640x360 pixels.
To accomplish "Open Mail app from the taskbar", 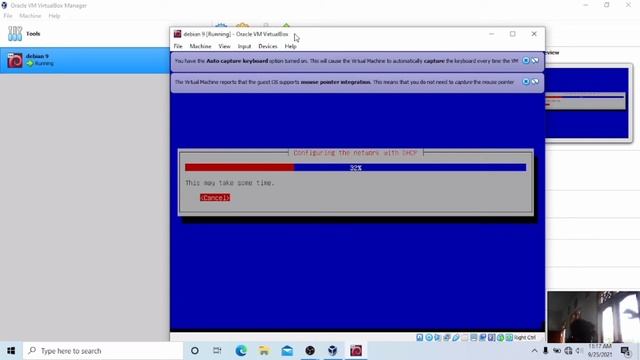I will tap(287, 351).
